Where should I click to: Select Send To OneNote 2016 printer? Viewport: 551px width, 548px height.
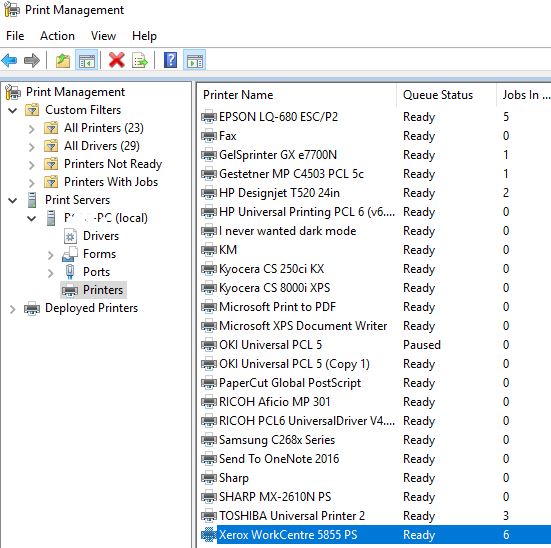279,459
